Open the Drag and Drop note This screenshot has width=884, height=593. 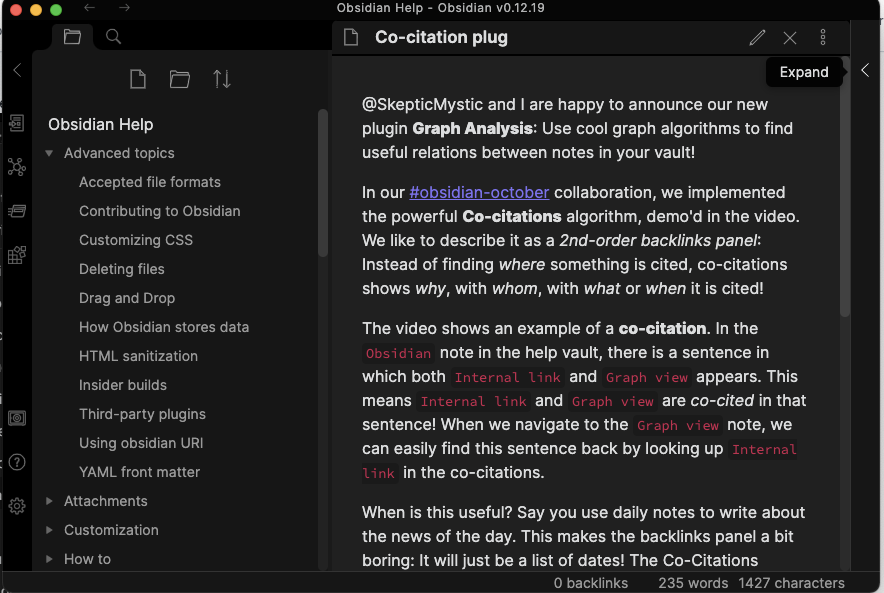coord(127,298)
